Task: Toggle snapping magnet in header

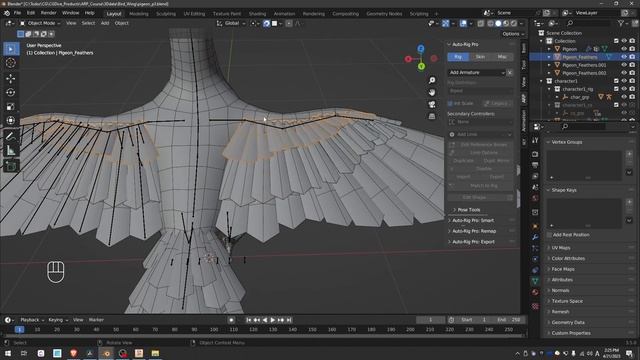Action: (266, 23)
